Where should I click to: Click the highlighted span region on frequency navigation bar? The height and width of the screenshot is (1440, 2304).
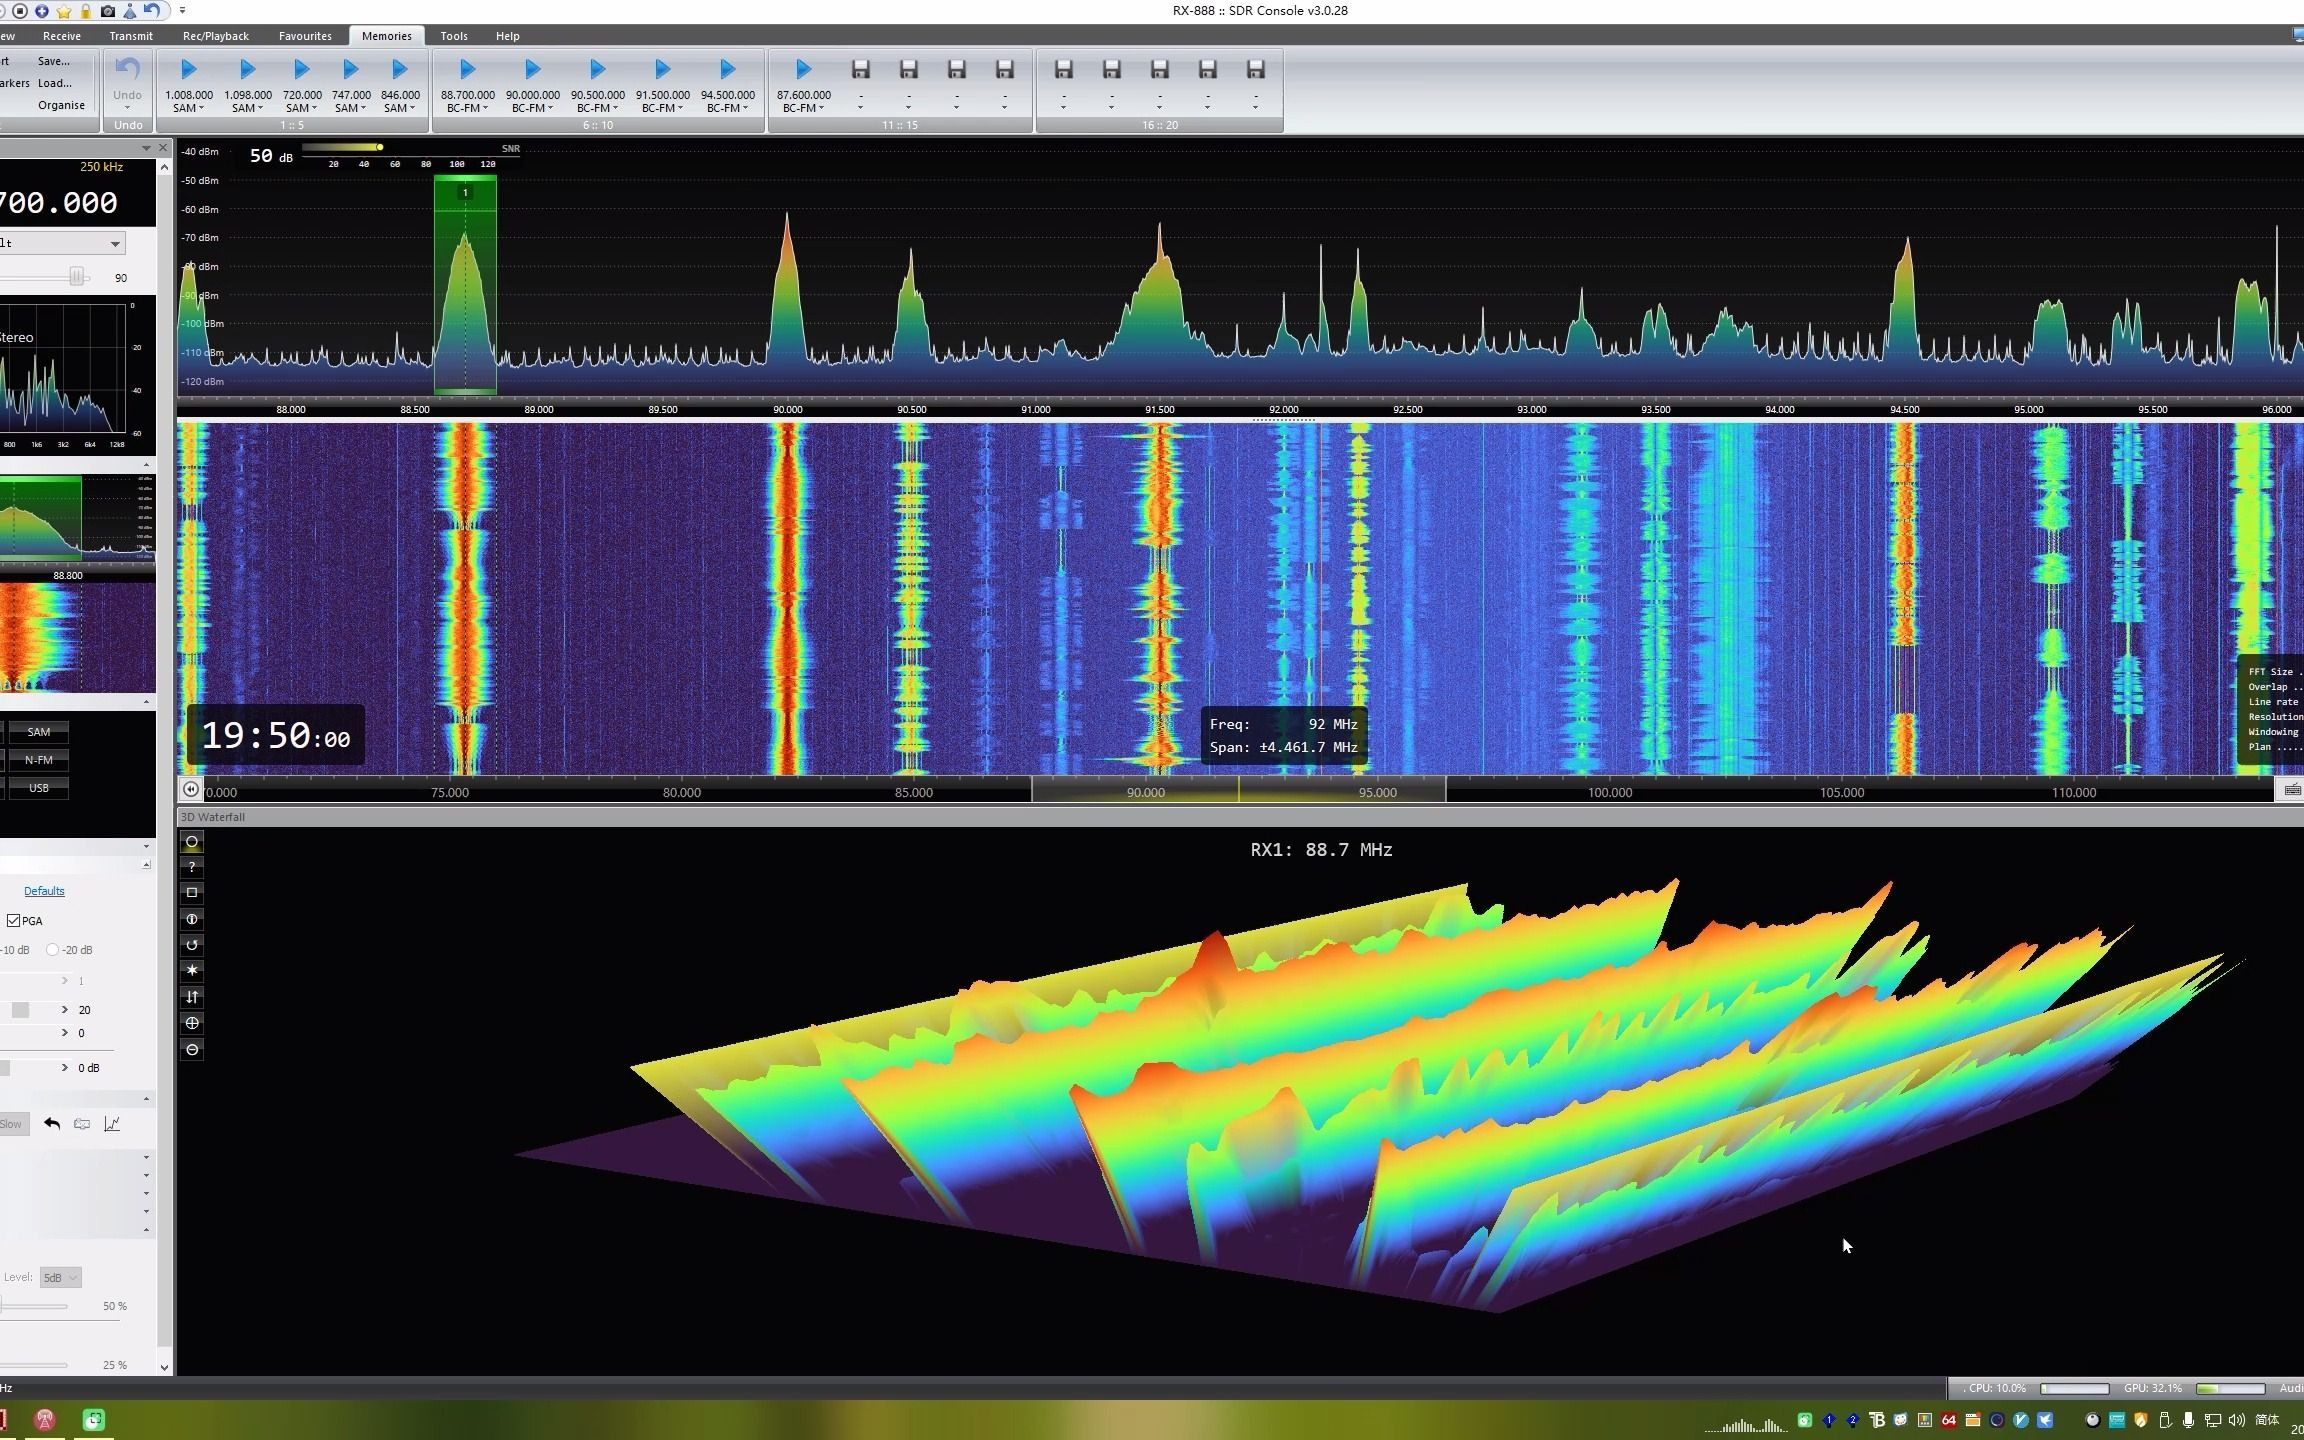click(1238, 790)
